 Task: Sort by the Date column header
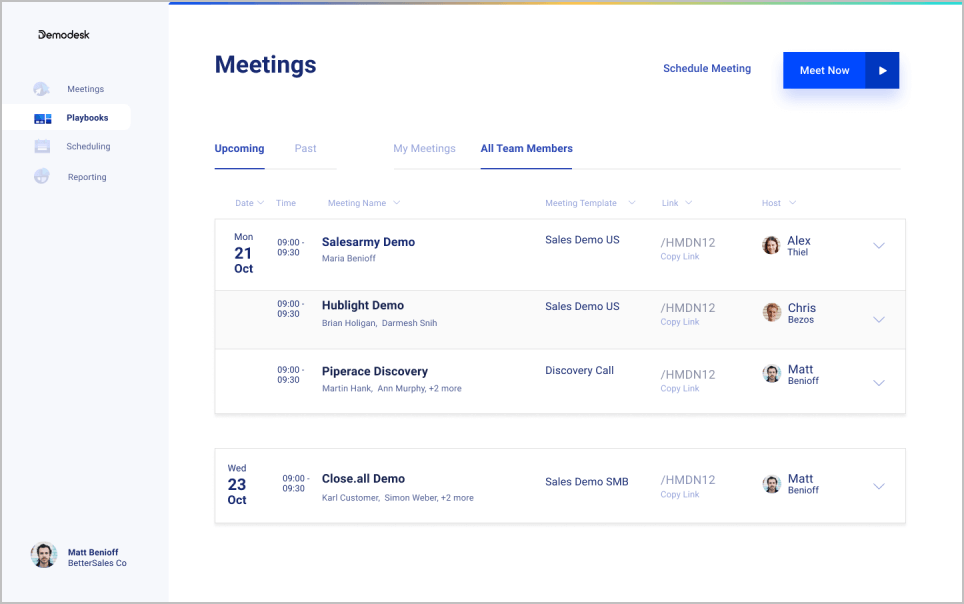[249, 203]
